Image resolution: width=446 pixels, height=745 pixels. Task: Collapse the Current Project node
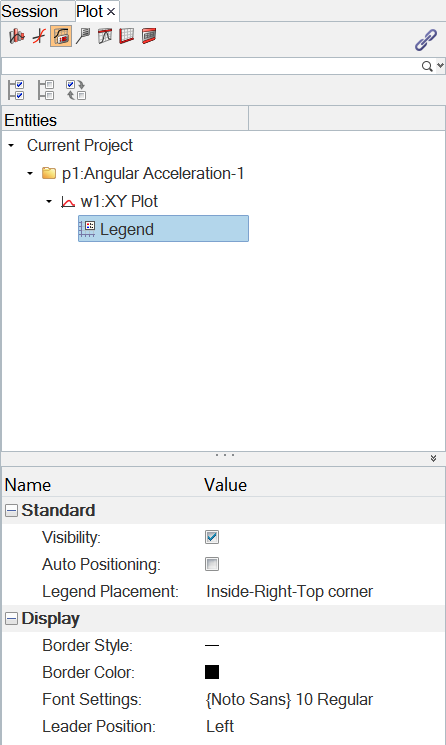[11, 145]
